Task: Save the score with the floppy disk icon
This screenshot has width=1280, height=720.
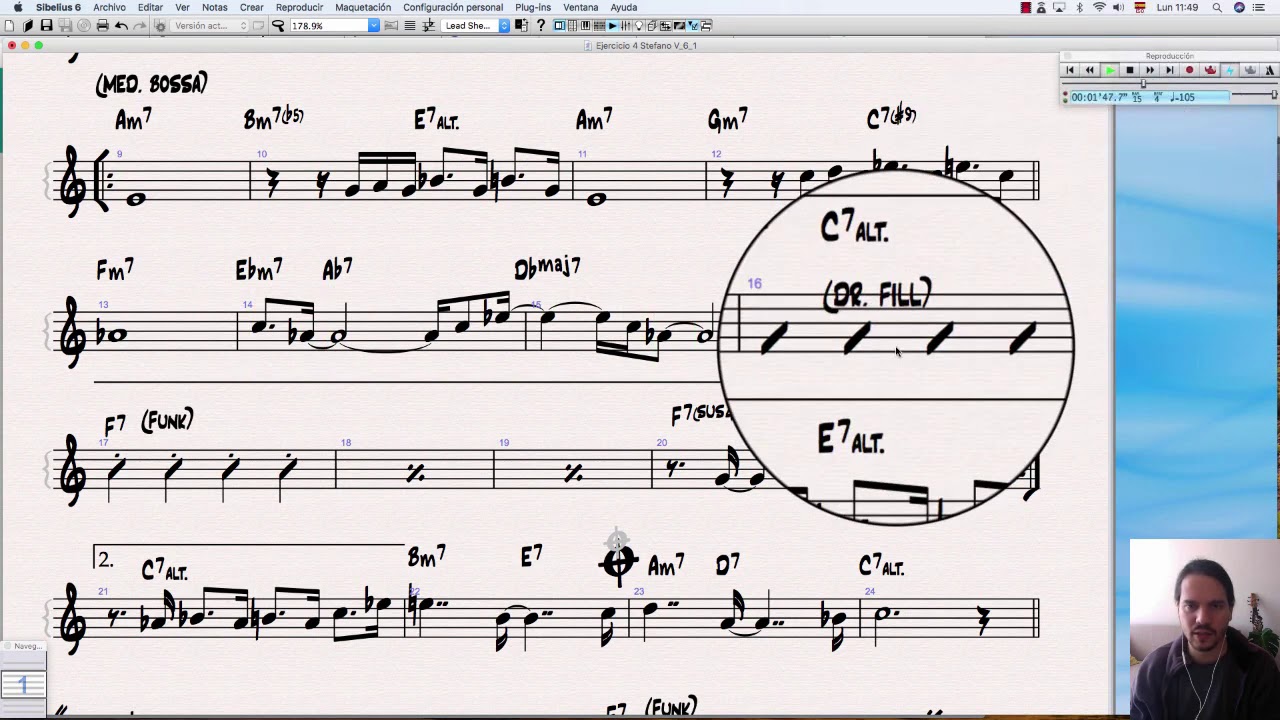Action: (46, 25)
